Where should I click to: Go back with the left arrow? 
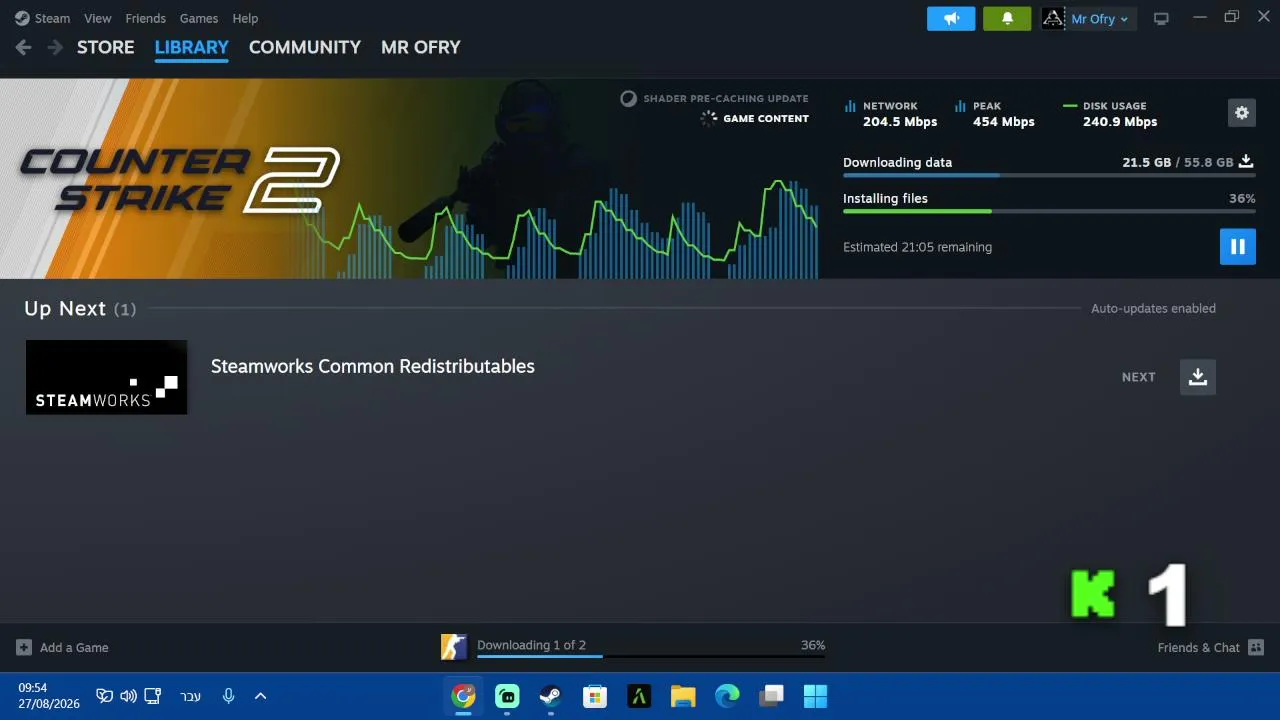click(x=24, y=47)
